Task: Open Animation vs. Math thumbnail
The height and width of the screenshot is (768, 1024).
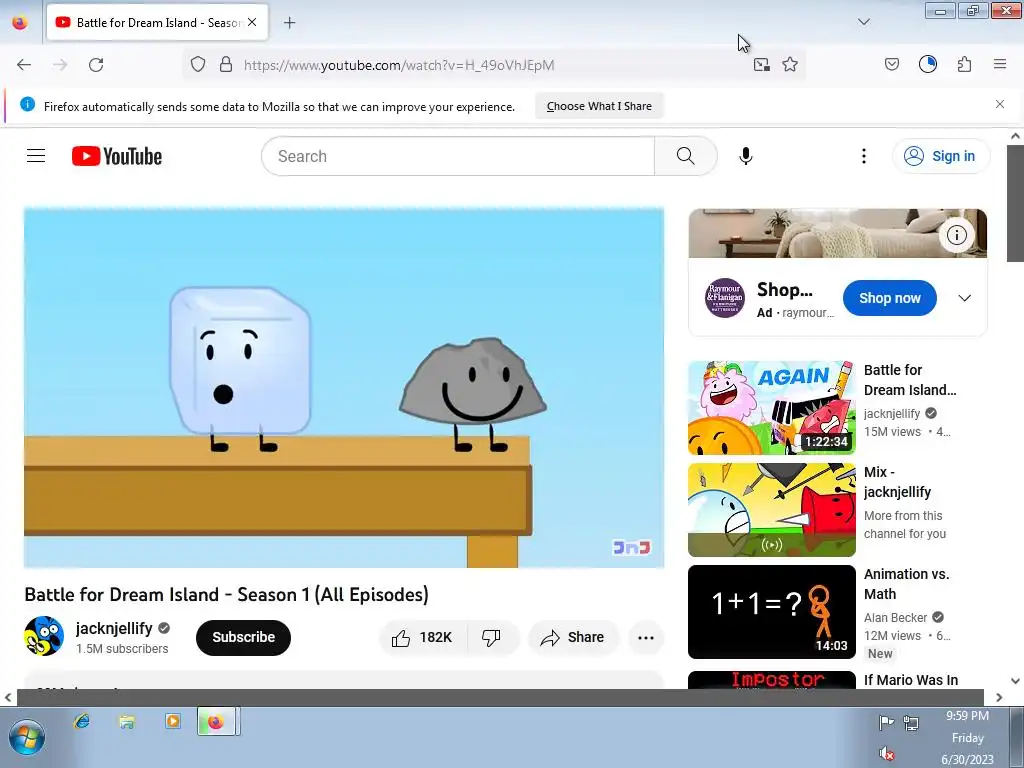Action: point(771,612)
